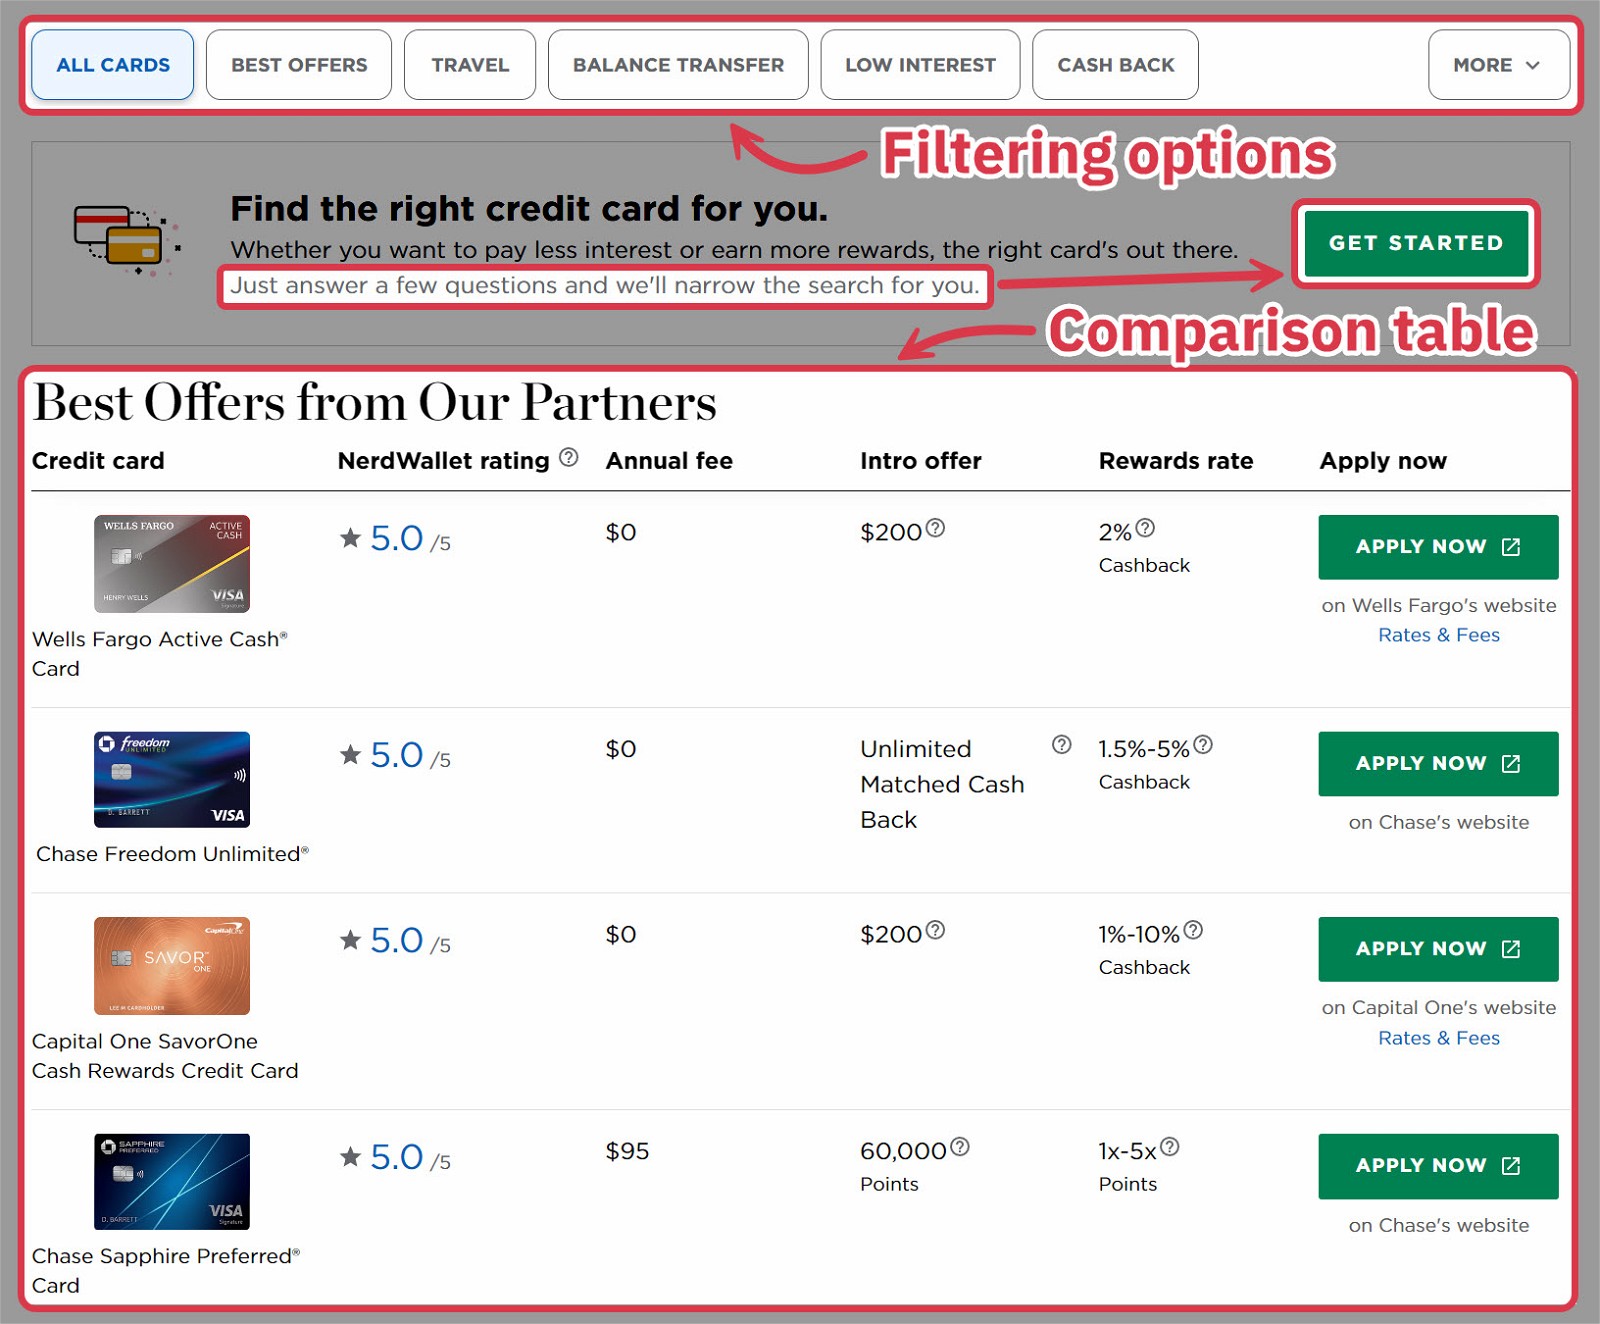The height and width of the screenshot is (1324, 1600).
Task: Open the Cash Back filter tab
Action: [x=1115, y=65]
